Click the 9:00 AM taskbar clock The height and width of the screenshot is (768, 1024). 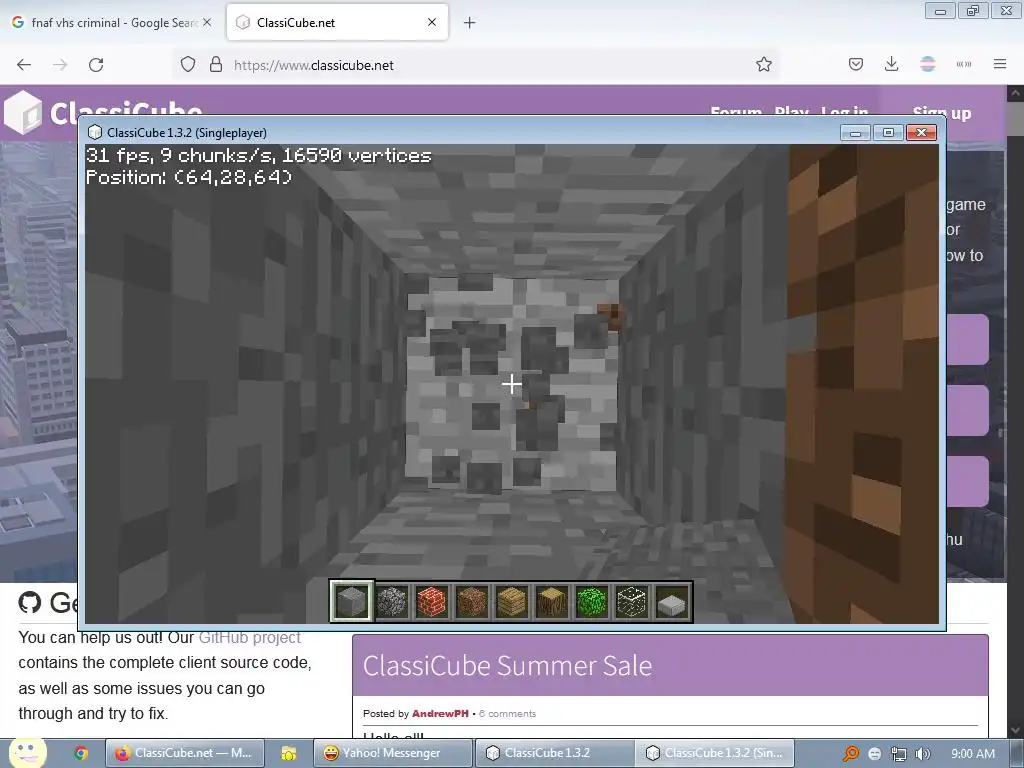(x=972, y=754)
